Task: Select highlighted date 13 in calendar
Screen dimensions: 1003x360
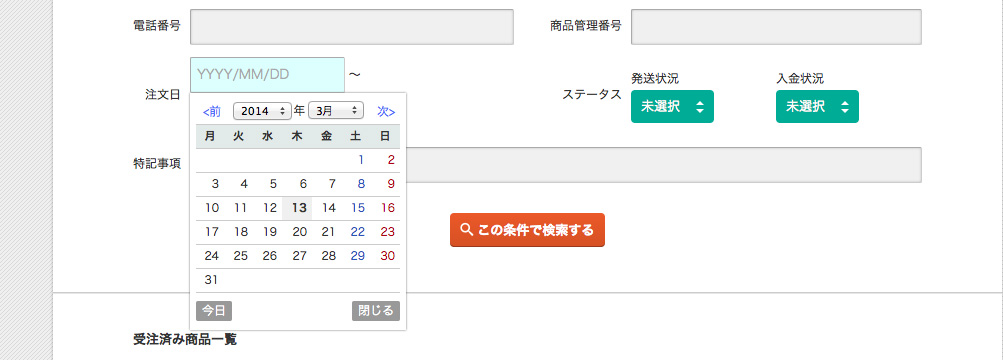Action: pyautogui.click(x=297, y=208)
